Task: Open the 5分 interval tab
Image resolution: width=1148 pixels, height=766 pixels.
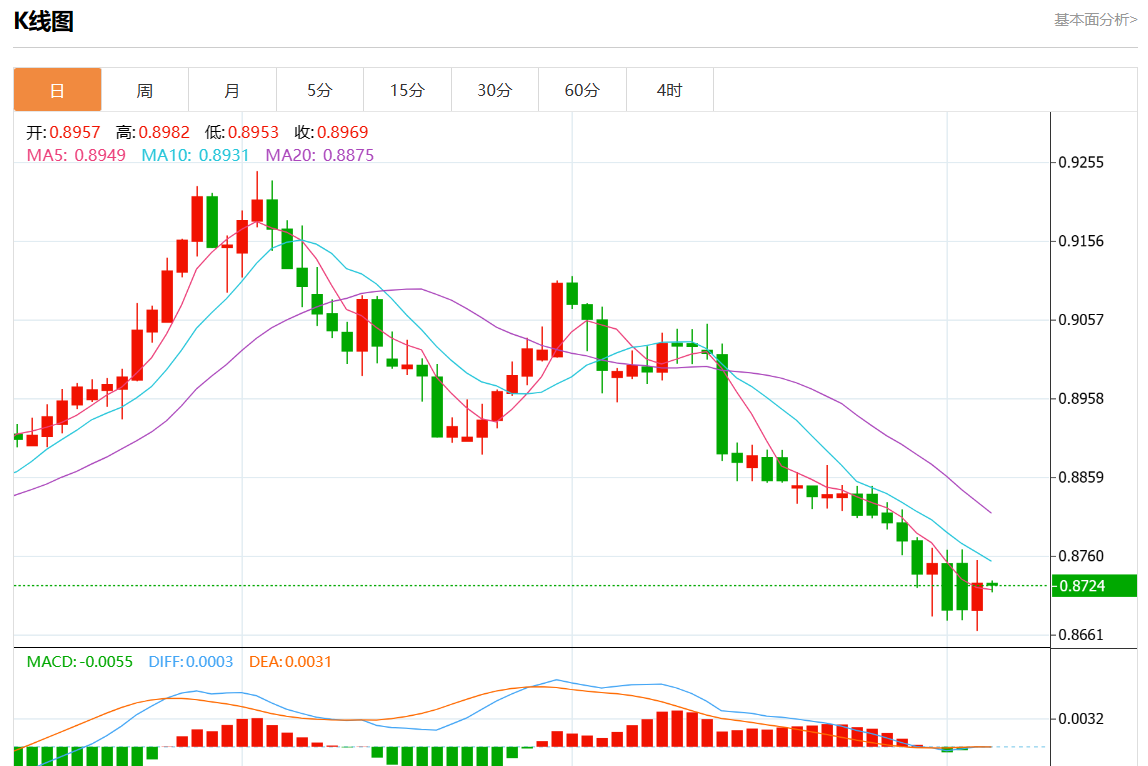Action: point(320,90)
